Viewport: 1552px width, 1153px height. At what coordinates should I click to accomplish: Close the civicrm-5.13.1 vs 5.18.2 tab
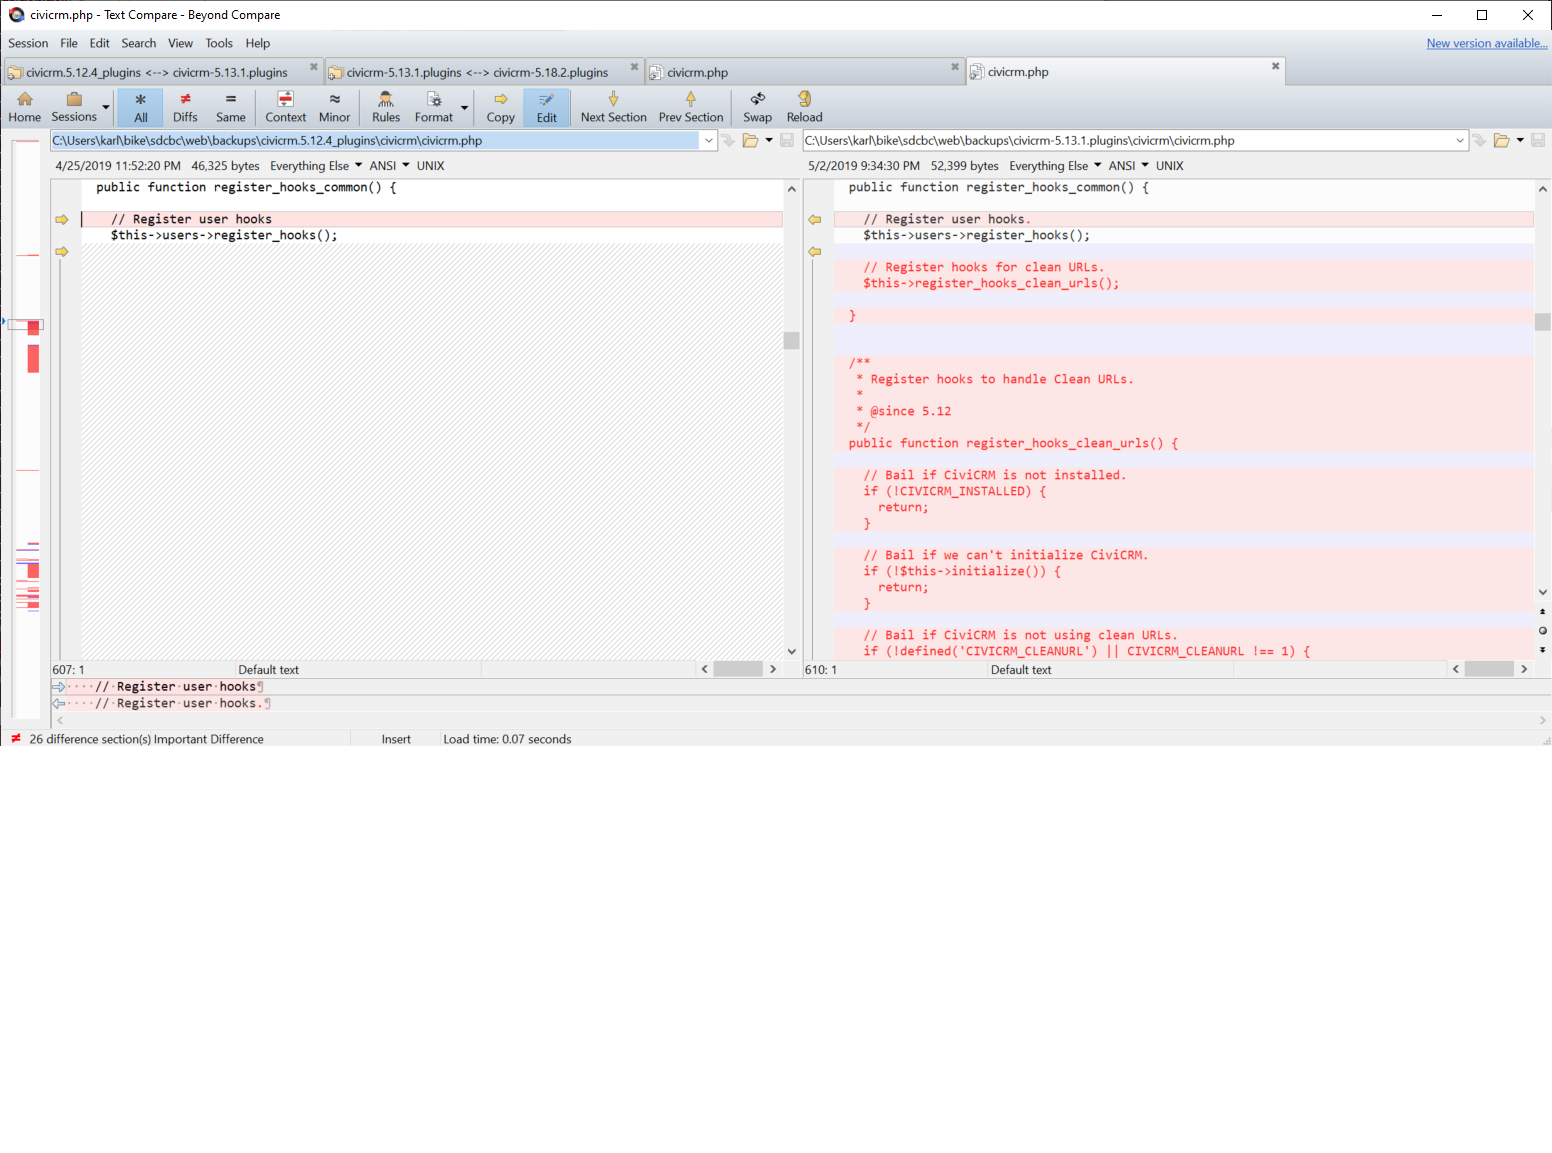(x=634, y=67)
